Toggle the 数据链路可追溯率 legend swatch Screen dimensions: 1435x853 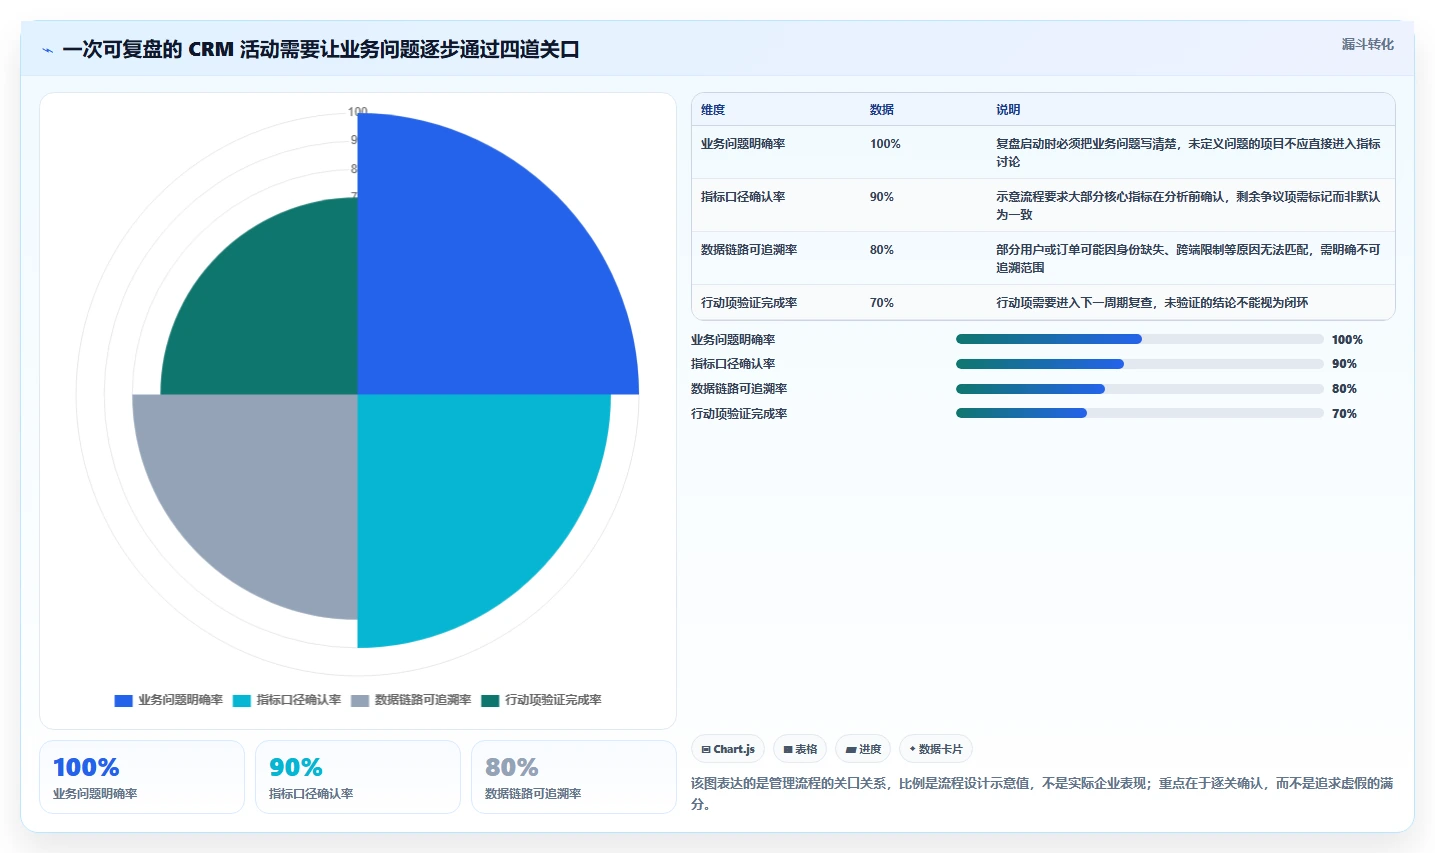pos(360,701)
